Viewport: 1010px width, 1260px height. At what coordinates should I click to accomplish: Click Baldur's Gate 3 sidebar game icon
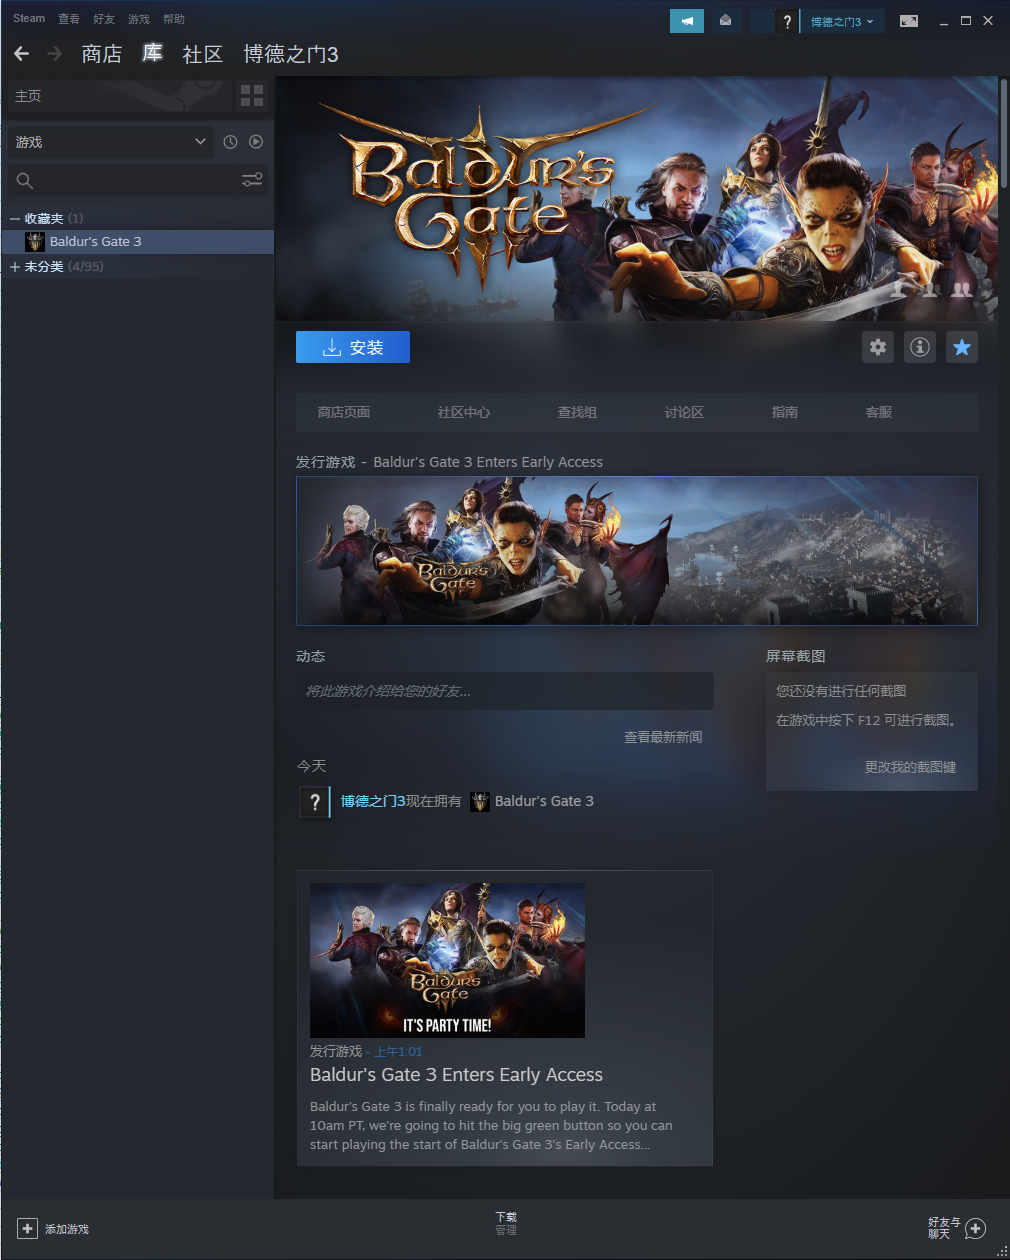[x=35, y=241]
